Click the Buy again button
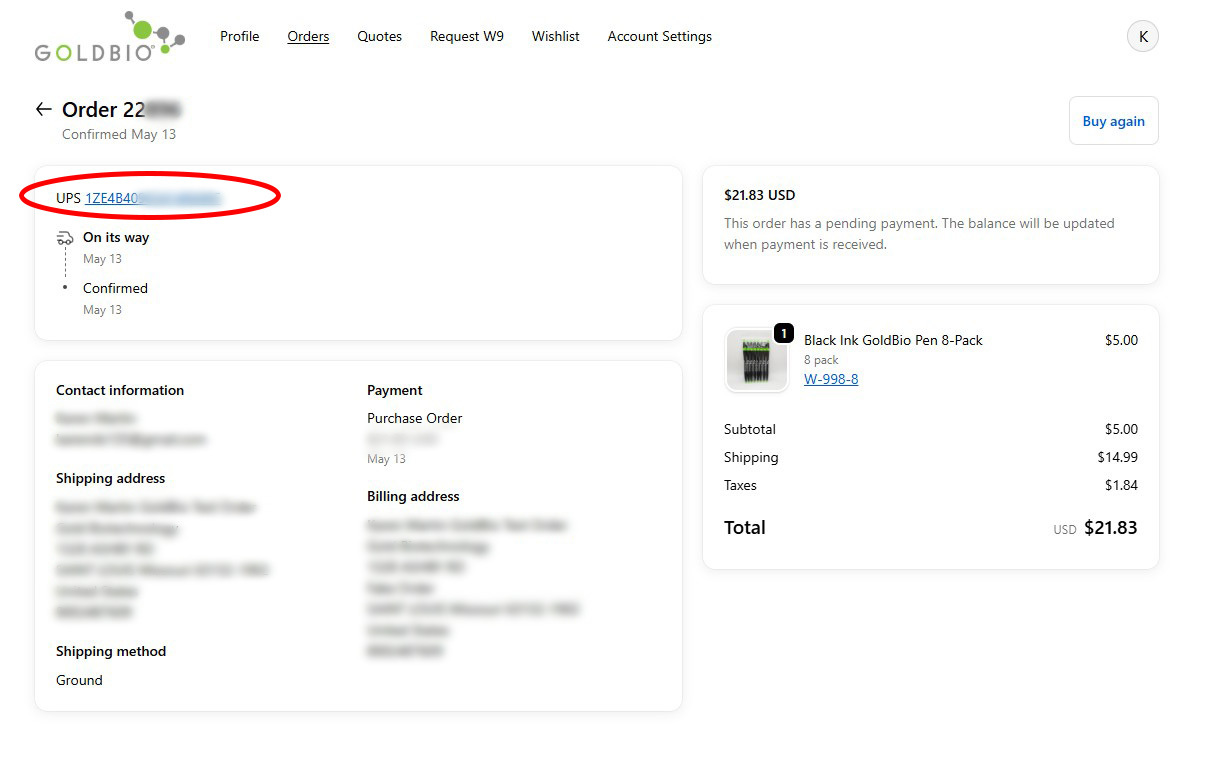 point(1114,121)
